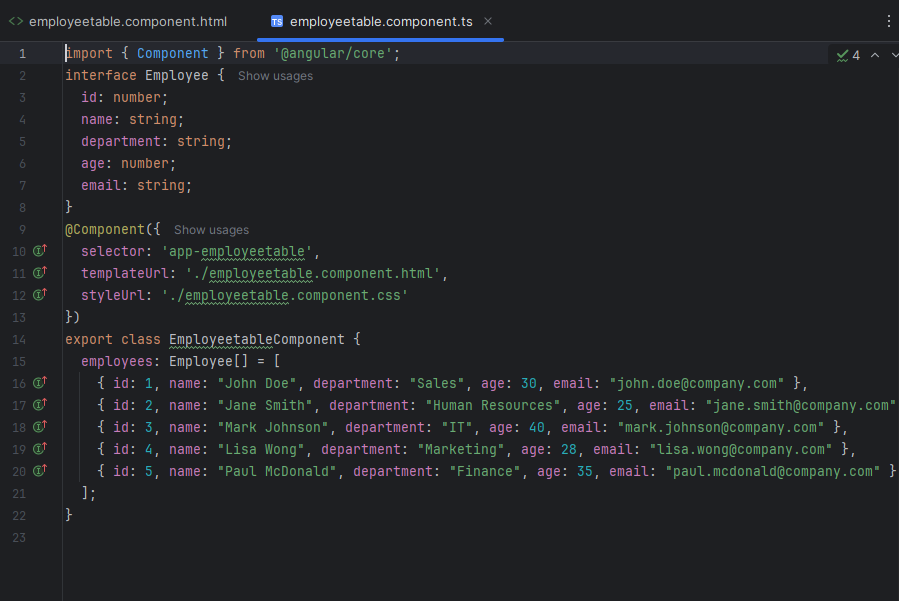Click the gutter icon beside line 20
Viewport: 899px width, 601px height.
tap(40, 471)
